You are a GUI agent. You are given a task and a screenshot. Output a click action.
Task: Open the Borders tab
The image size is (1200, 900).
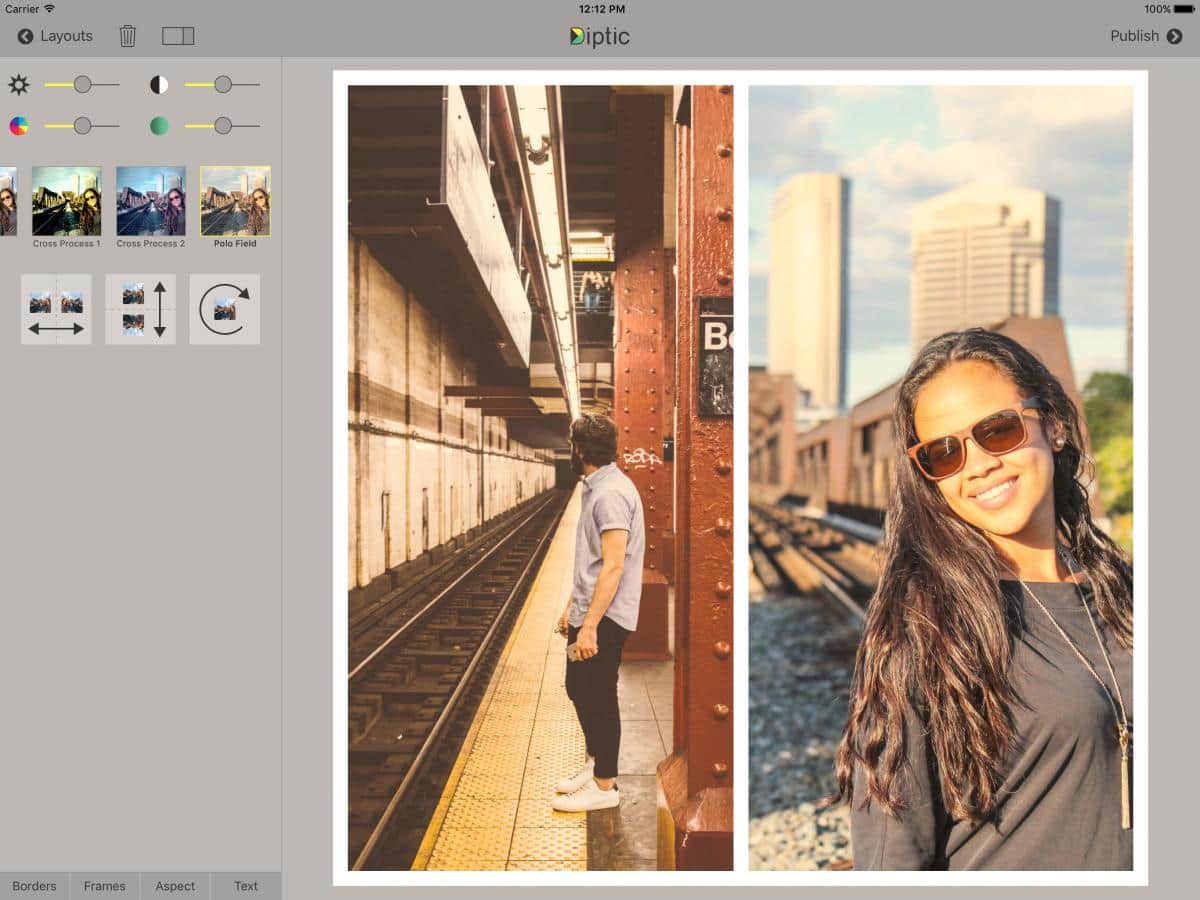click(x=34, y=886)
